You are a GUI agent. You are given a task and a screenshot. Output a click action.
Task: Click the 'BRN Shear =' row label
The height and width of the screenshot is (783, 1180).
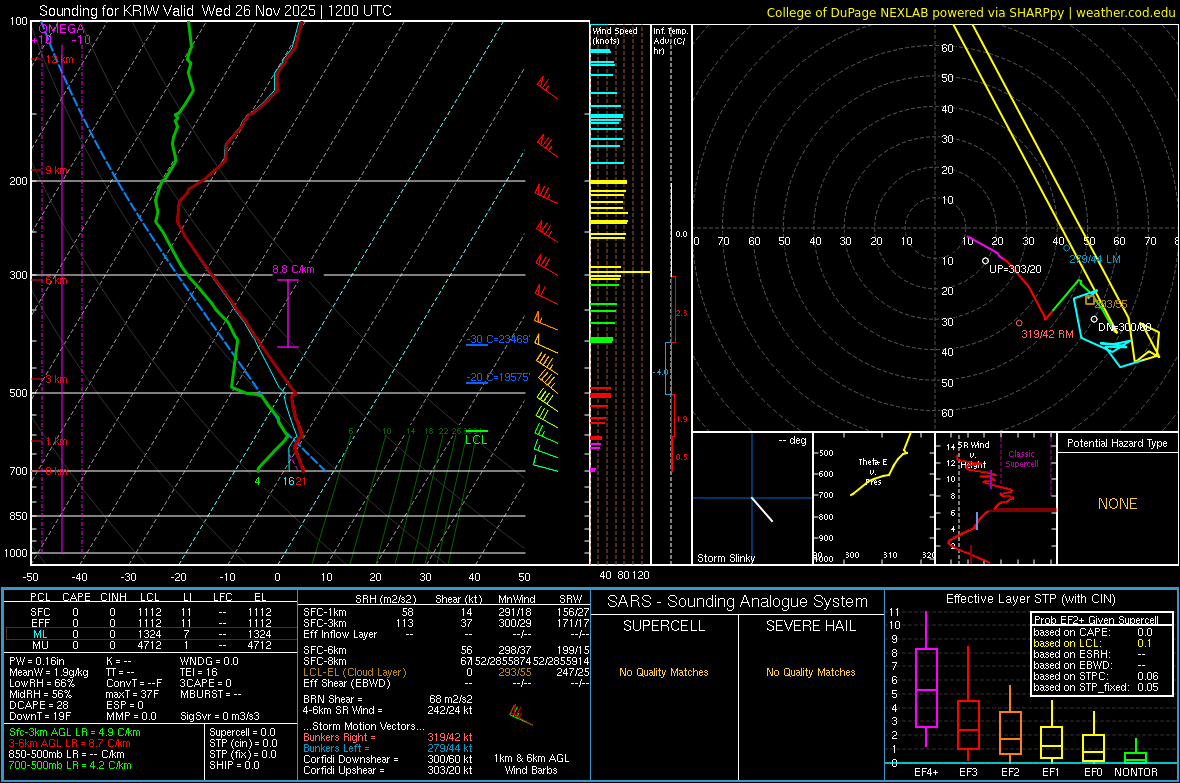[x=332, y=699]
